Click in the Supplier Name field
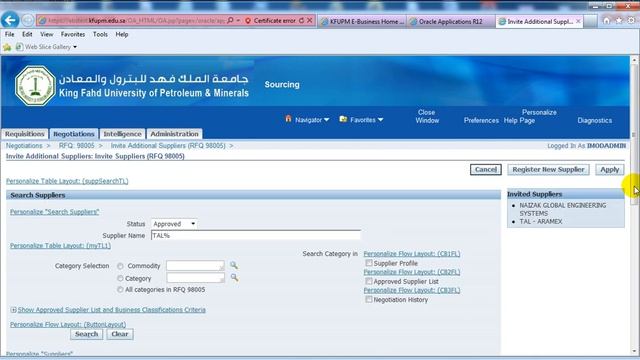 tap(256, 235)
